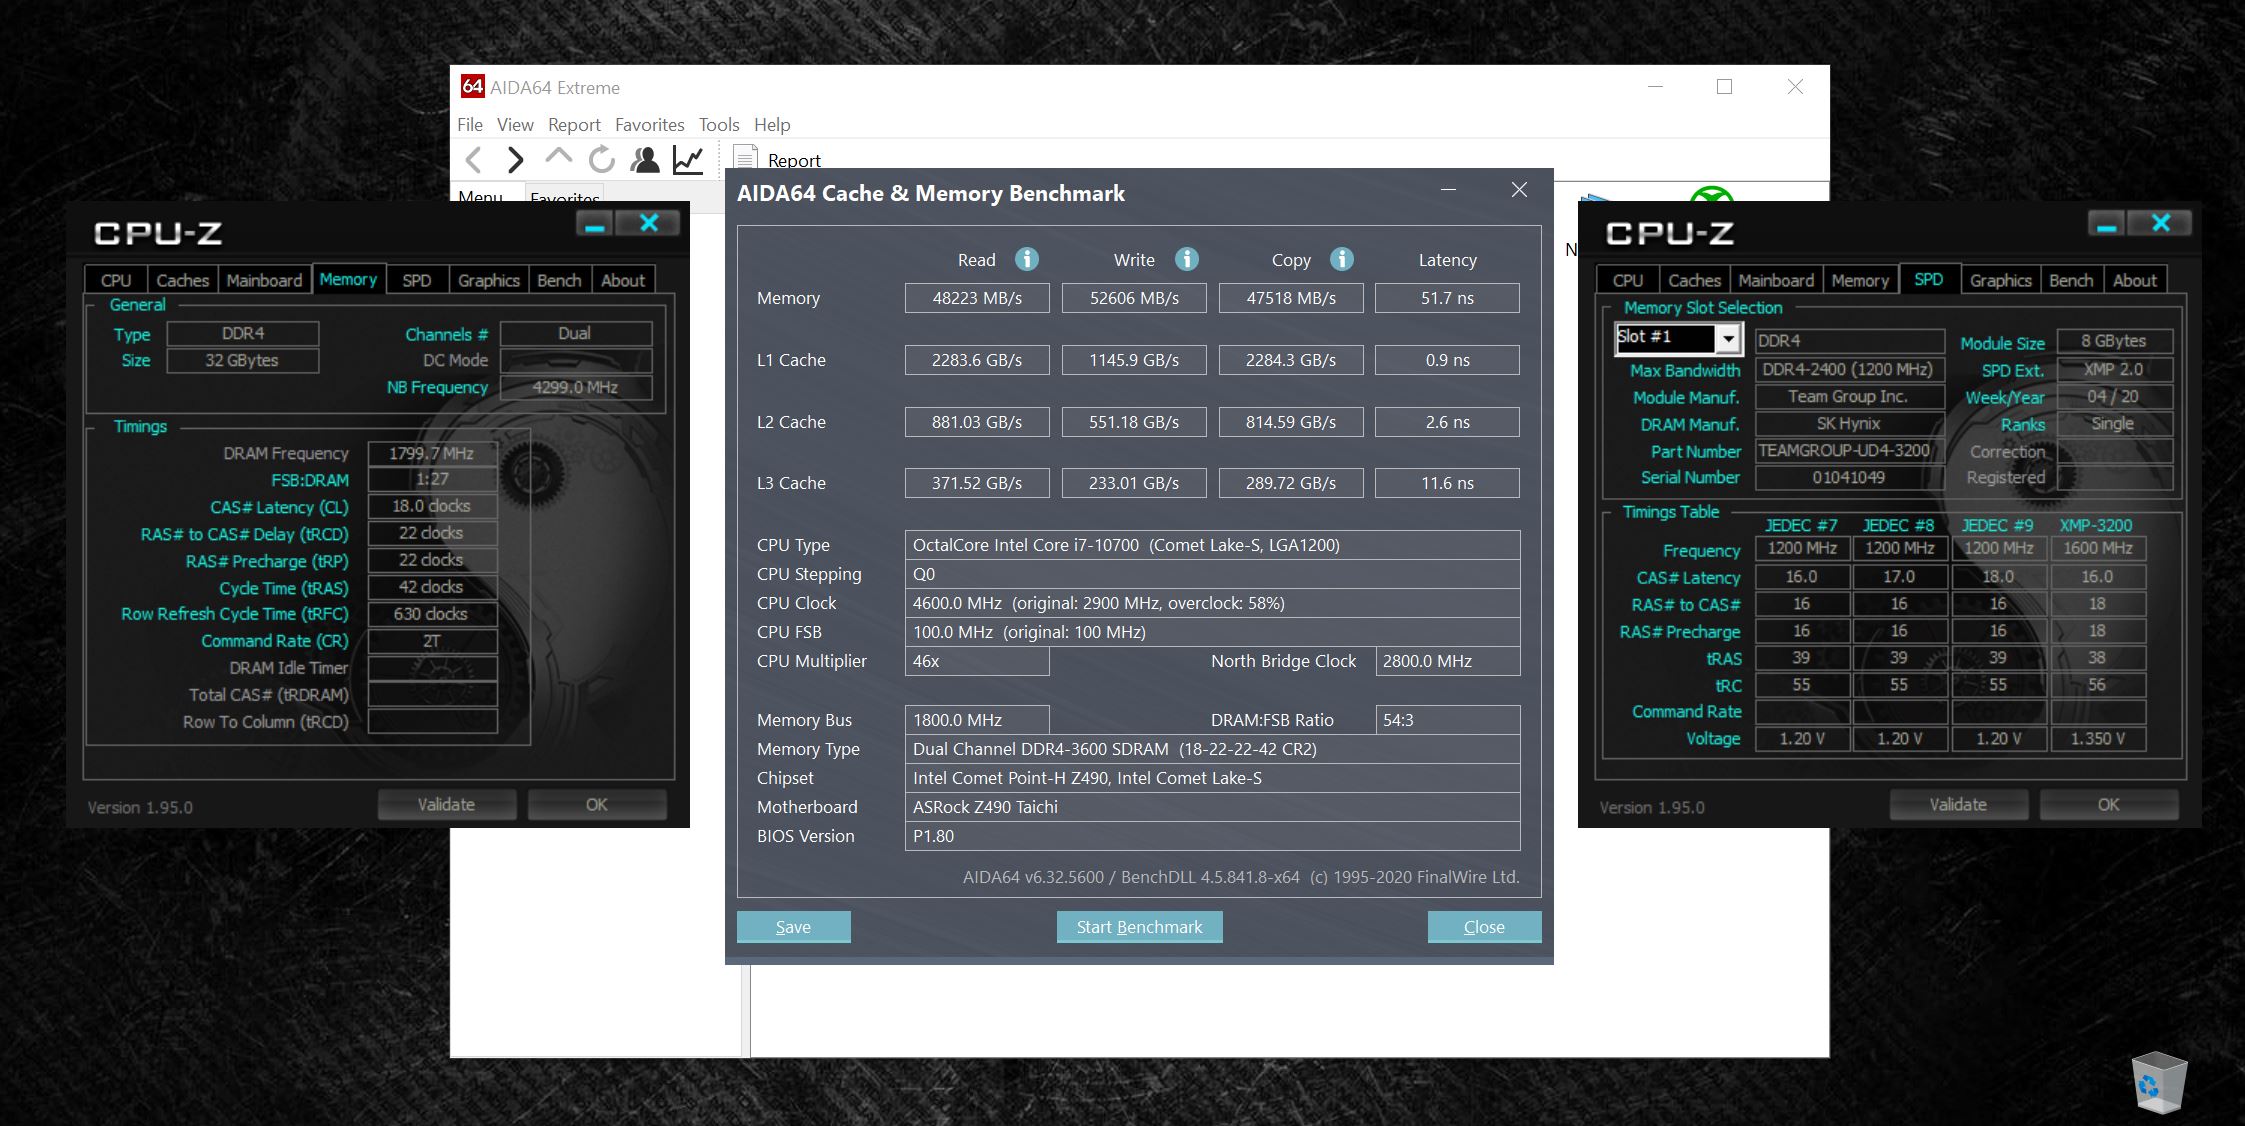The image size is (2245, 1126).
Task: Click the Close button in benchmark dialog
Action: click(1484, 927)
